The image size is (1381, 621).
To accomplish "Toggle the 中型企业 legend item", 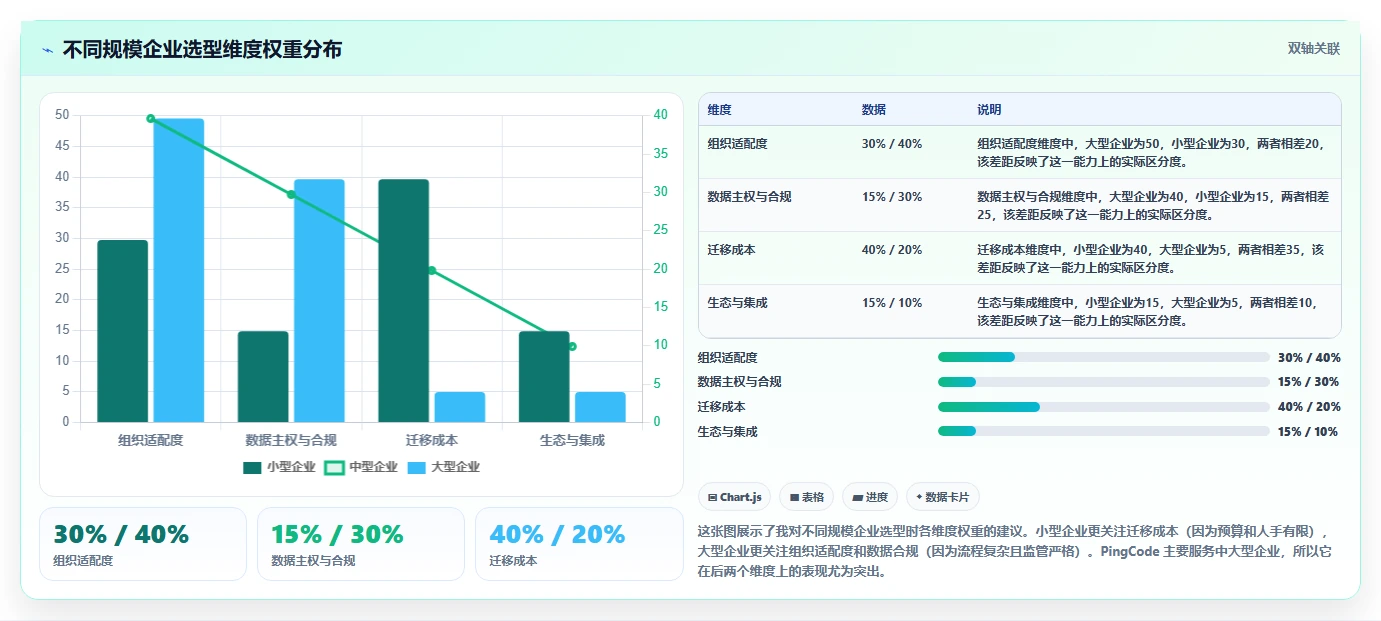I will (361, 467).
